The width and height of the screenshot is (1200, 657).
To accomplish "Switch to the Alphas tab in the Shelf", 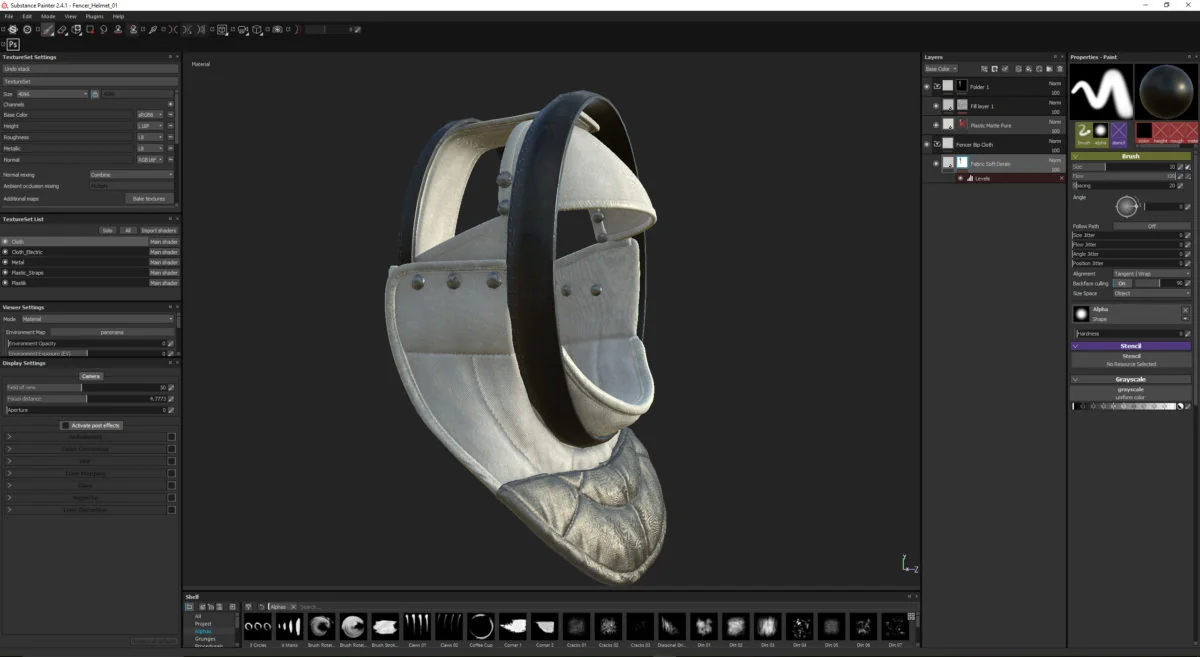I will tap(204, 630).
